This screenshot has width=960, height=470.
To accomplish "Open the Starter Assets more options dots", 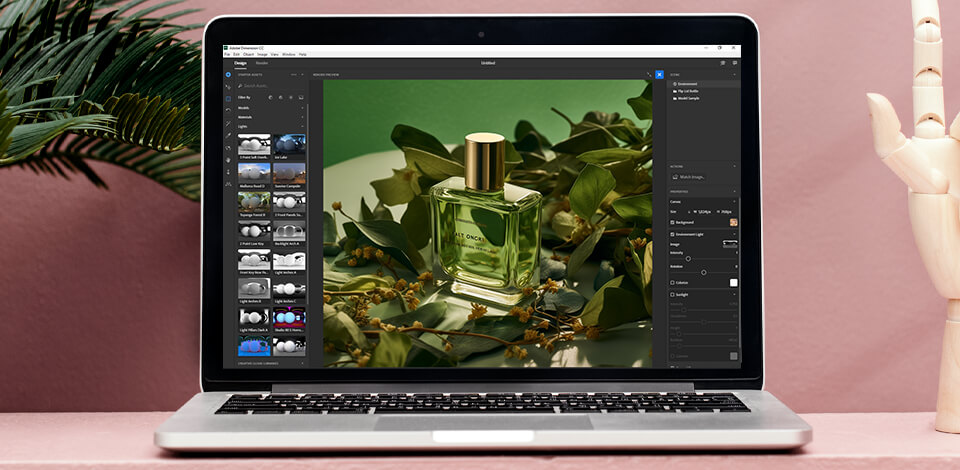I will [293, 75].
